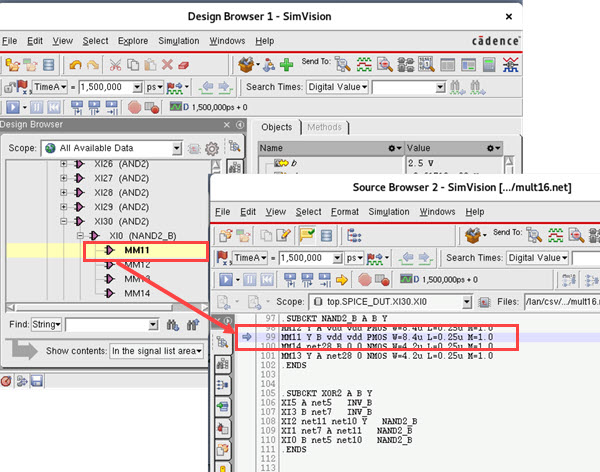Click previous edge arrow in Design Browser toolbar
Image resolution: width=600 pixels, height=472 pixels.
pos(206,87)
